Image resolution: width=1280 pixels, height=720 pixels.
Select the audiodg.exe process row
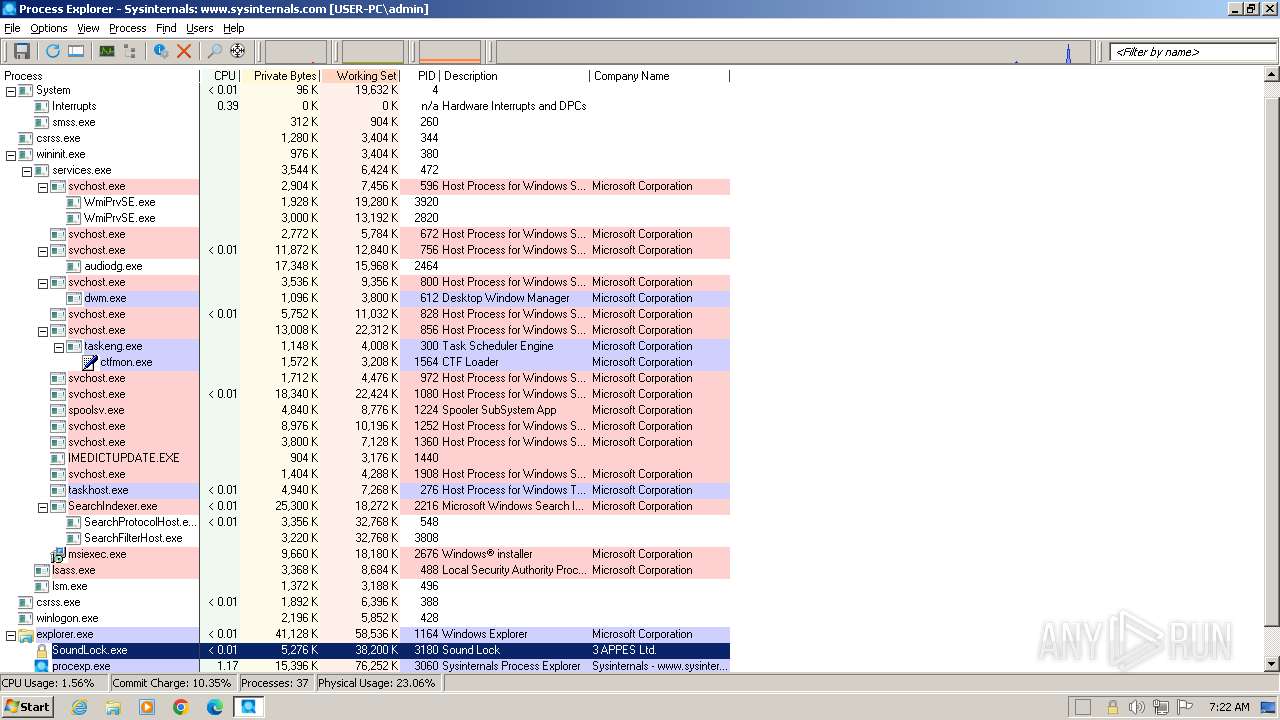click(365, 266)
